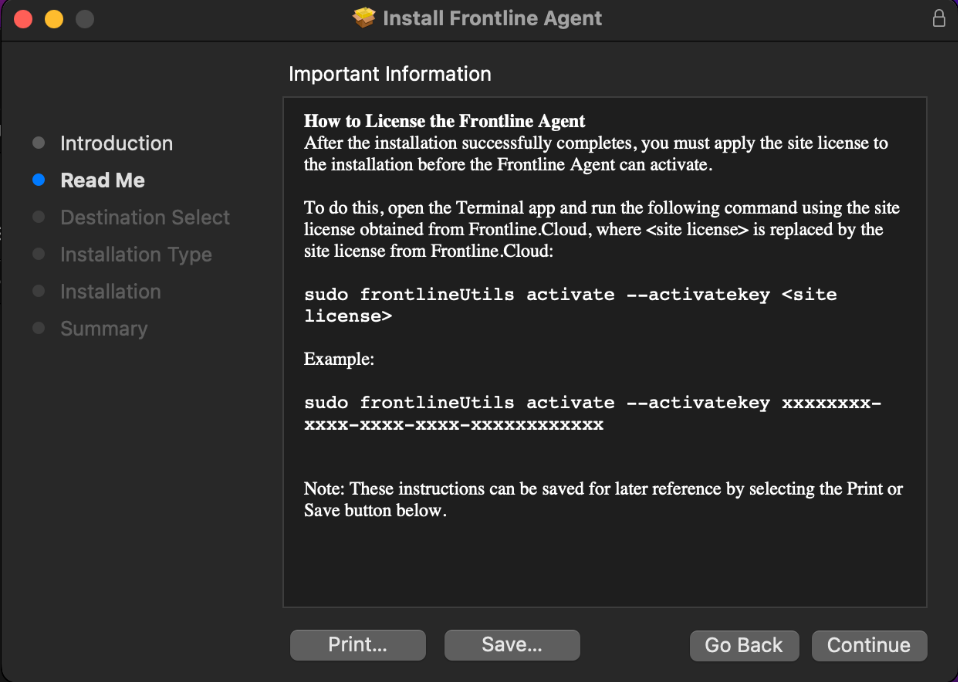Click the Save button
The width and height of the screenshot is (958, 682).
(x=511, y=645)
